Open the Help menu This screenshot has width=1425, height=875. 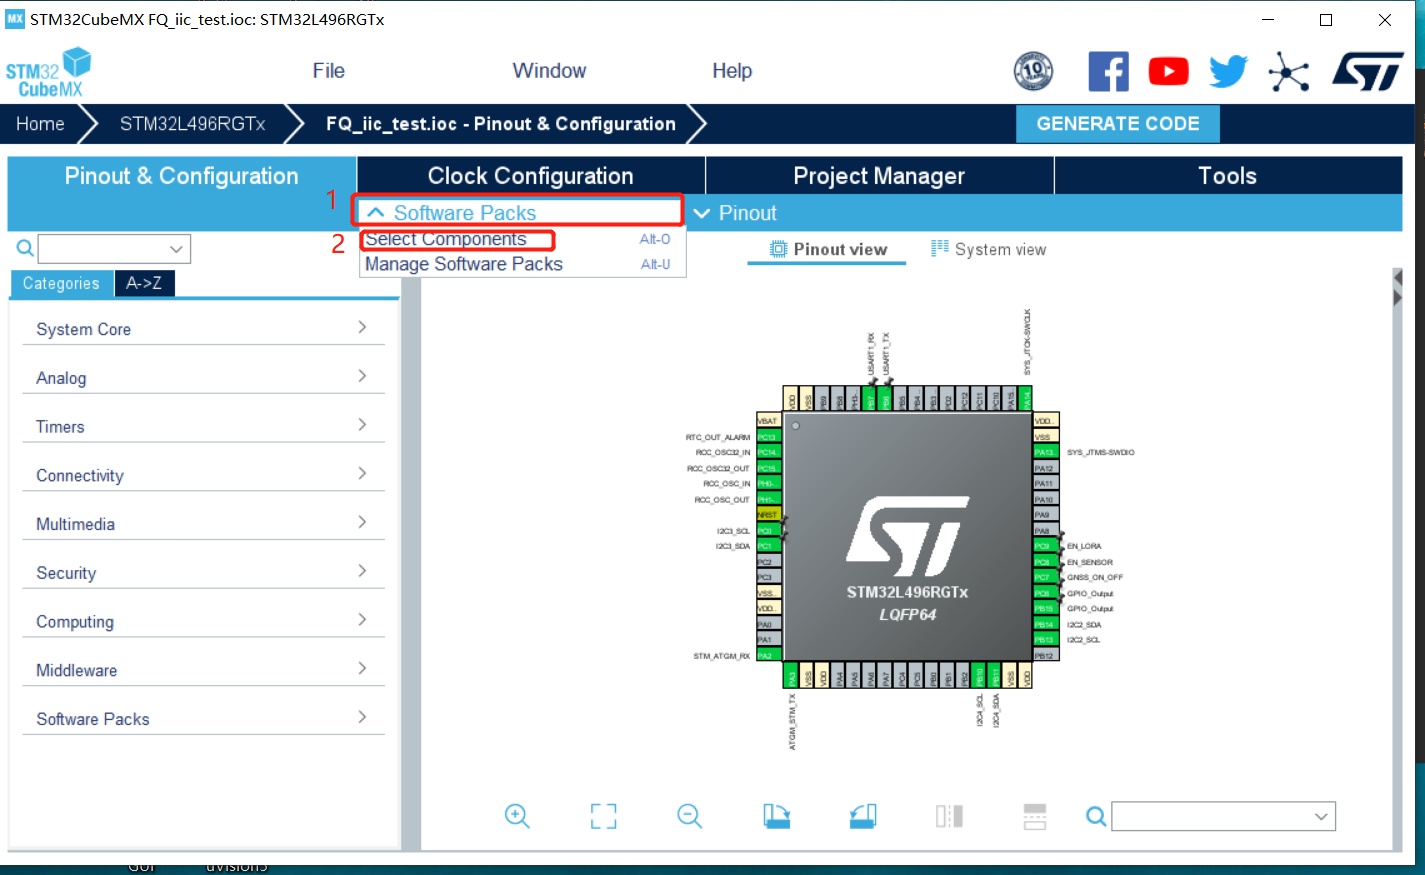[732, 71]
